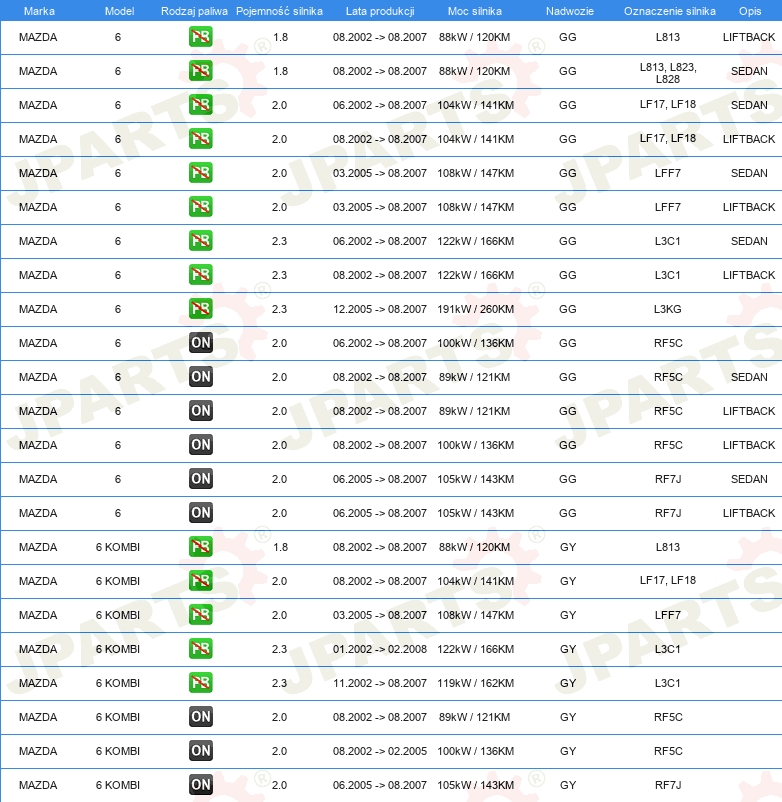Select the 191kW / 260KM power cell
Image resolution: width=782 pixels, height=802 pixels.
pyautogui.click(x=476, y=309)
